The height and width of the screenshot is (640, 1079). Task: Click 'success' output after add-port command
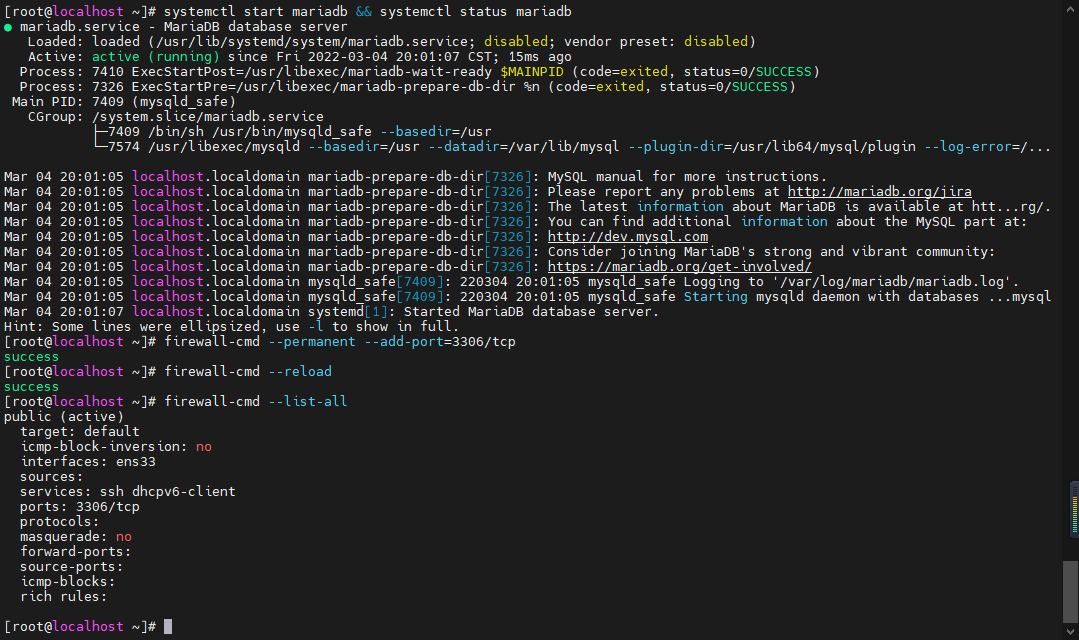tap(32, 356)
